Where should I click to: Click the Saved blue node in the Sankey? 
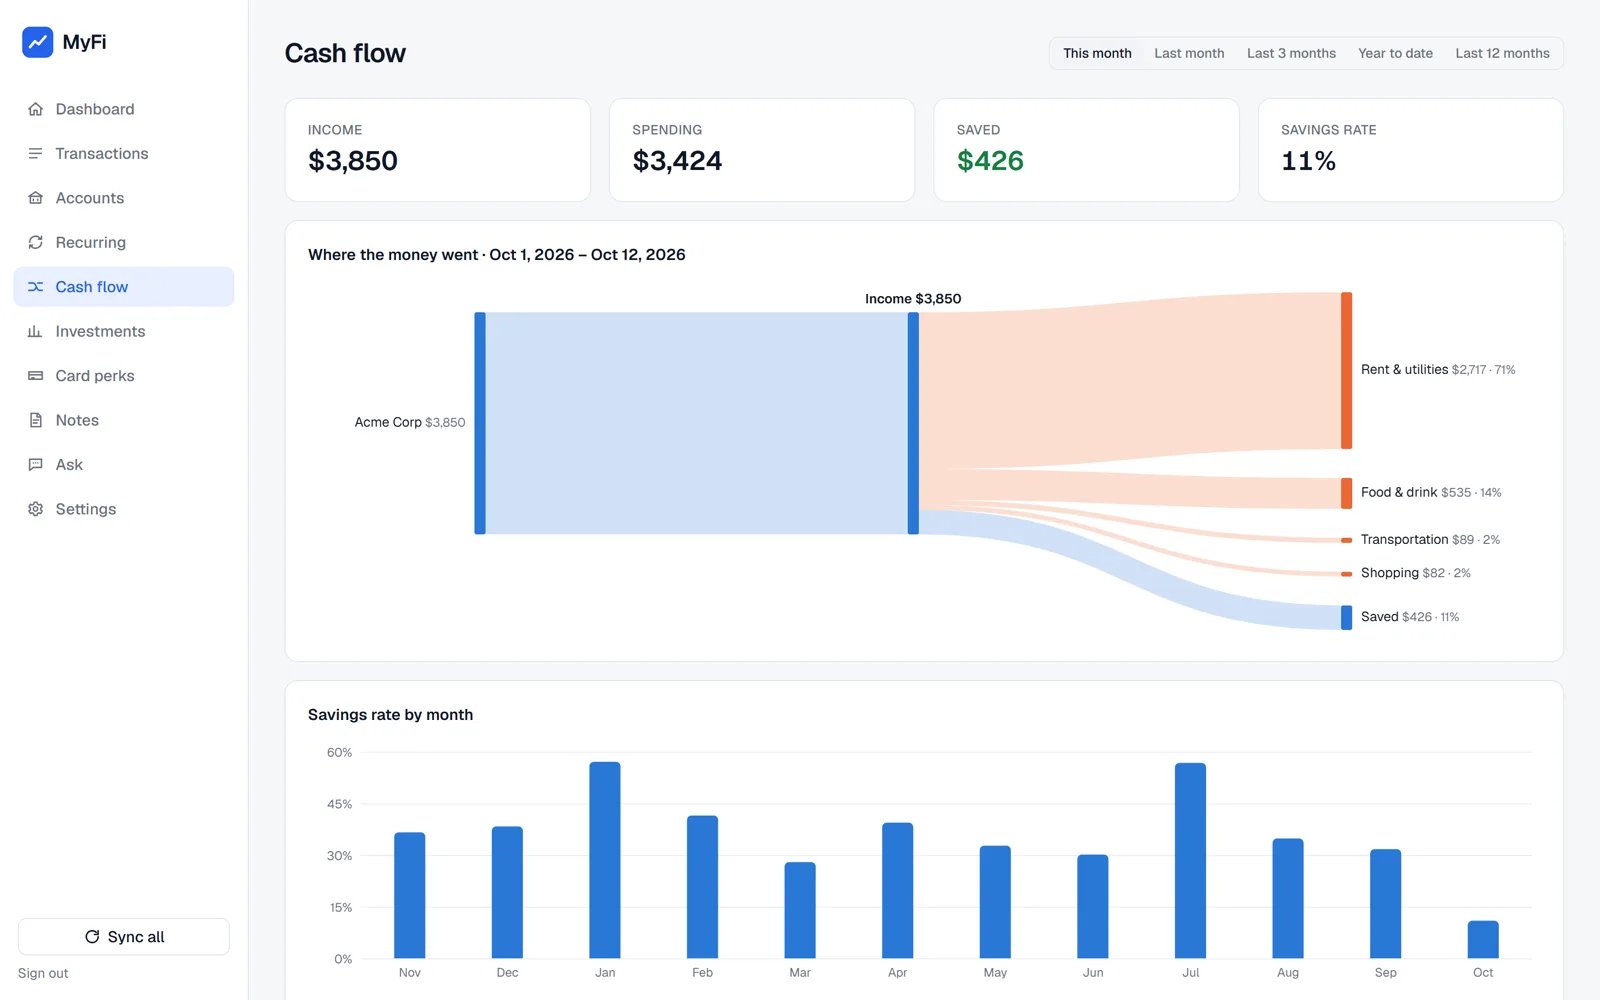(1346, 617)
